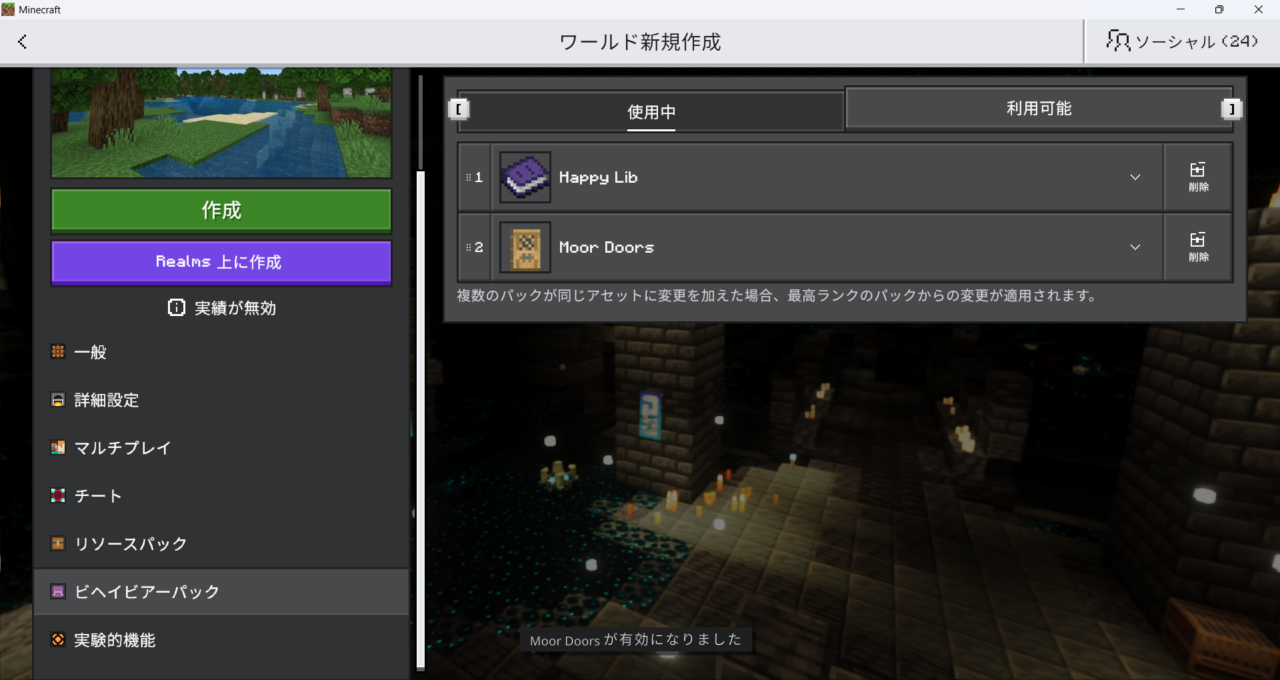Expand the Moor Doors pack details chevron
The height and width of the screenshot is (680, 1280).
coord(1135,247)
